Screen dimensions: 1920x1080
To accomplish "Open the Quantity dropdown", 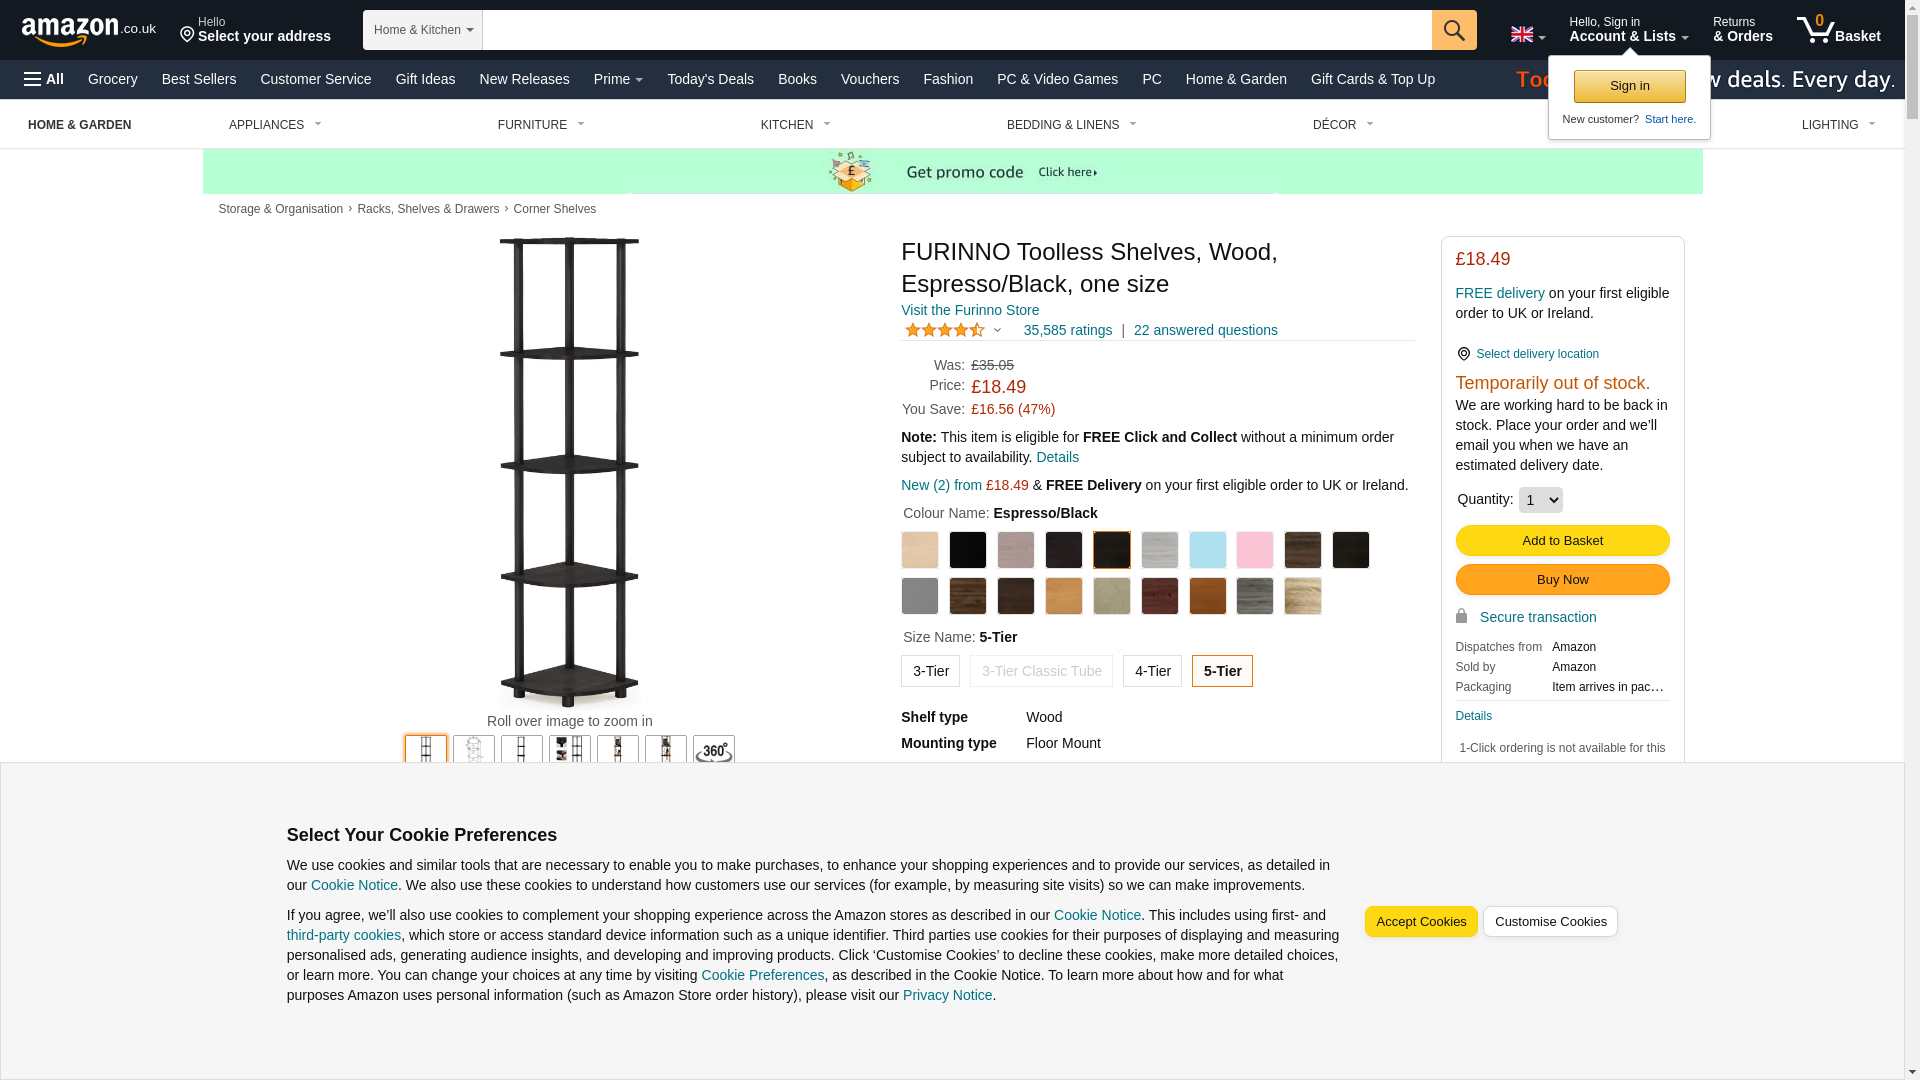I will (1540, 500).
